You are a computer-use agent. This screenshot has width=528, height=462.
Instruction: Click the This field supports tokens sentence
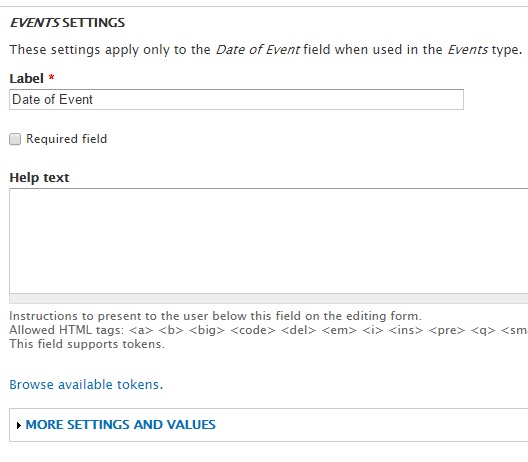(x=87, y=344)
